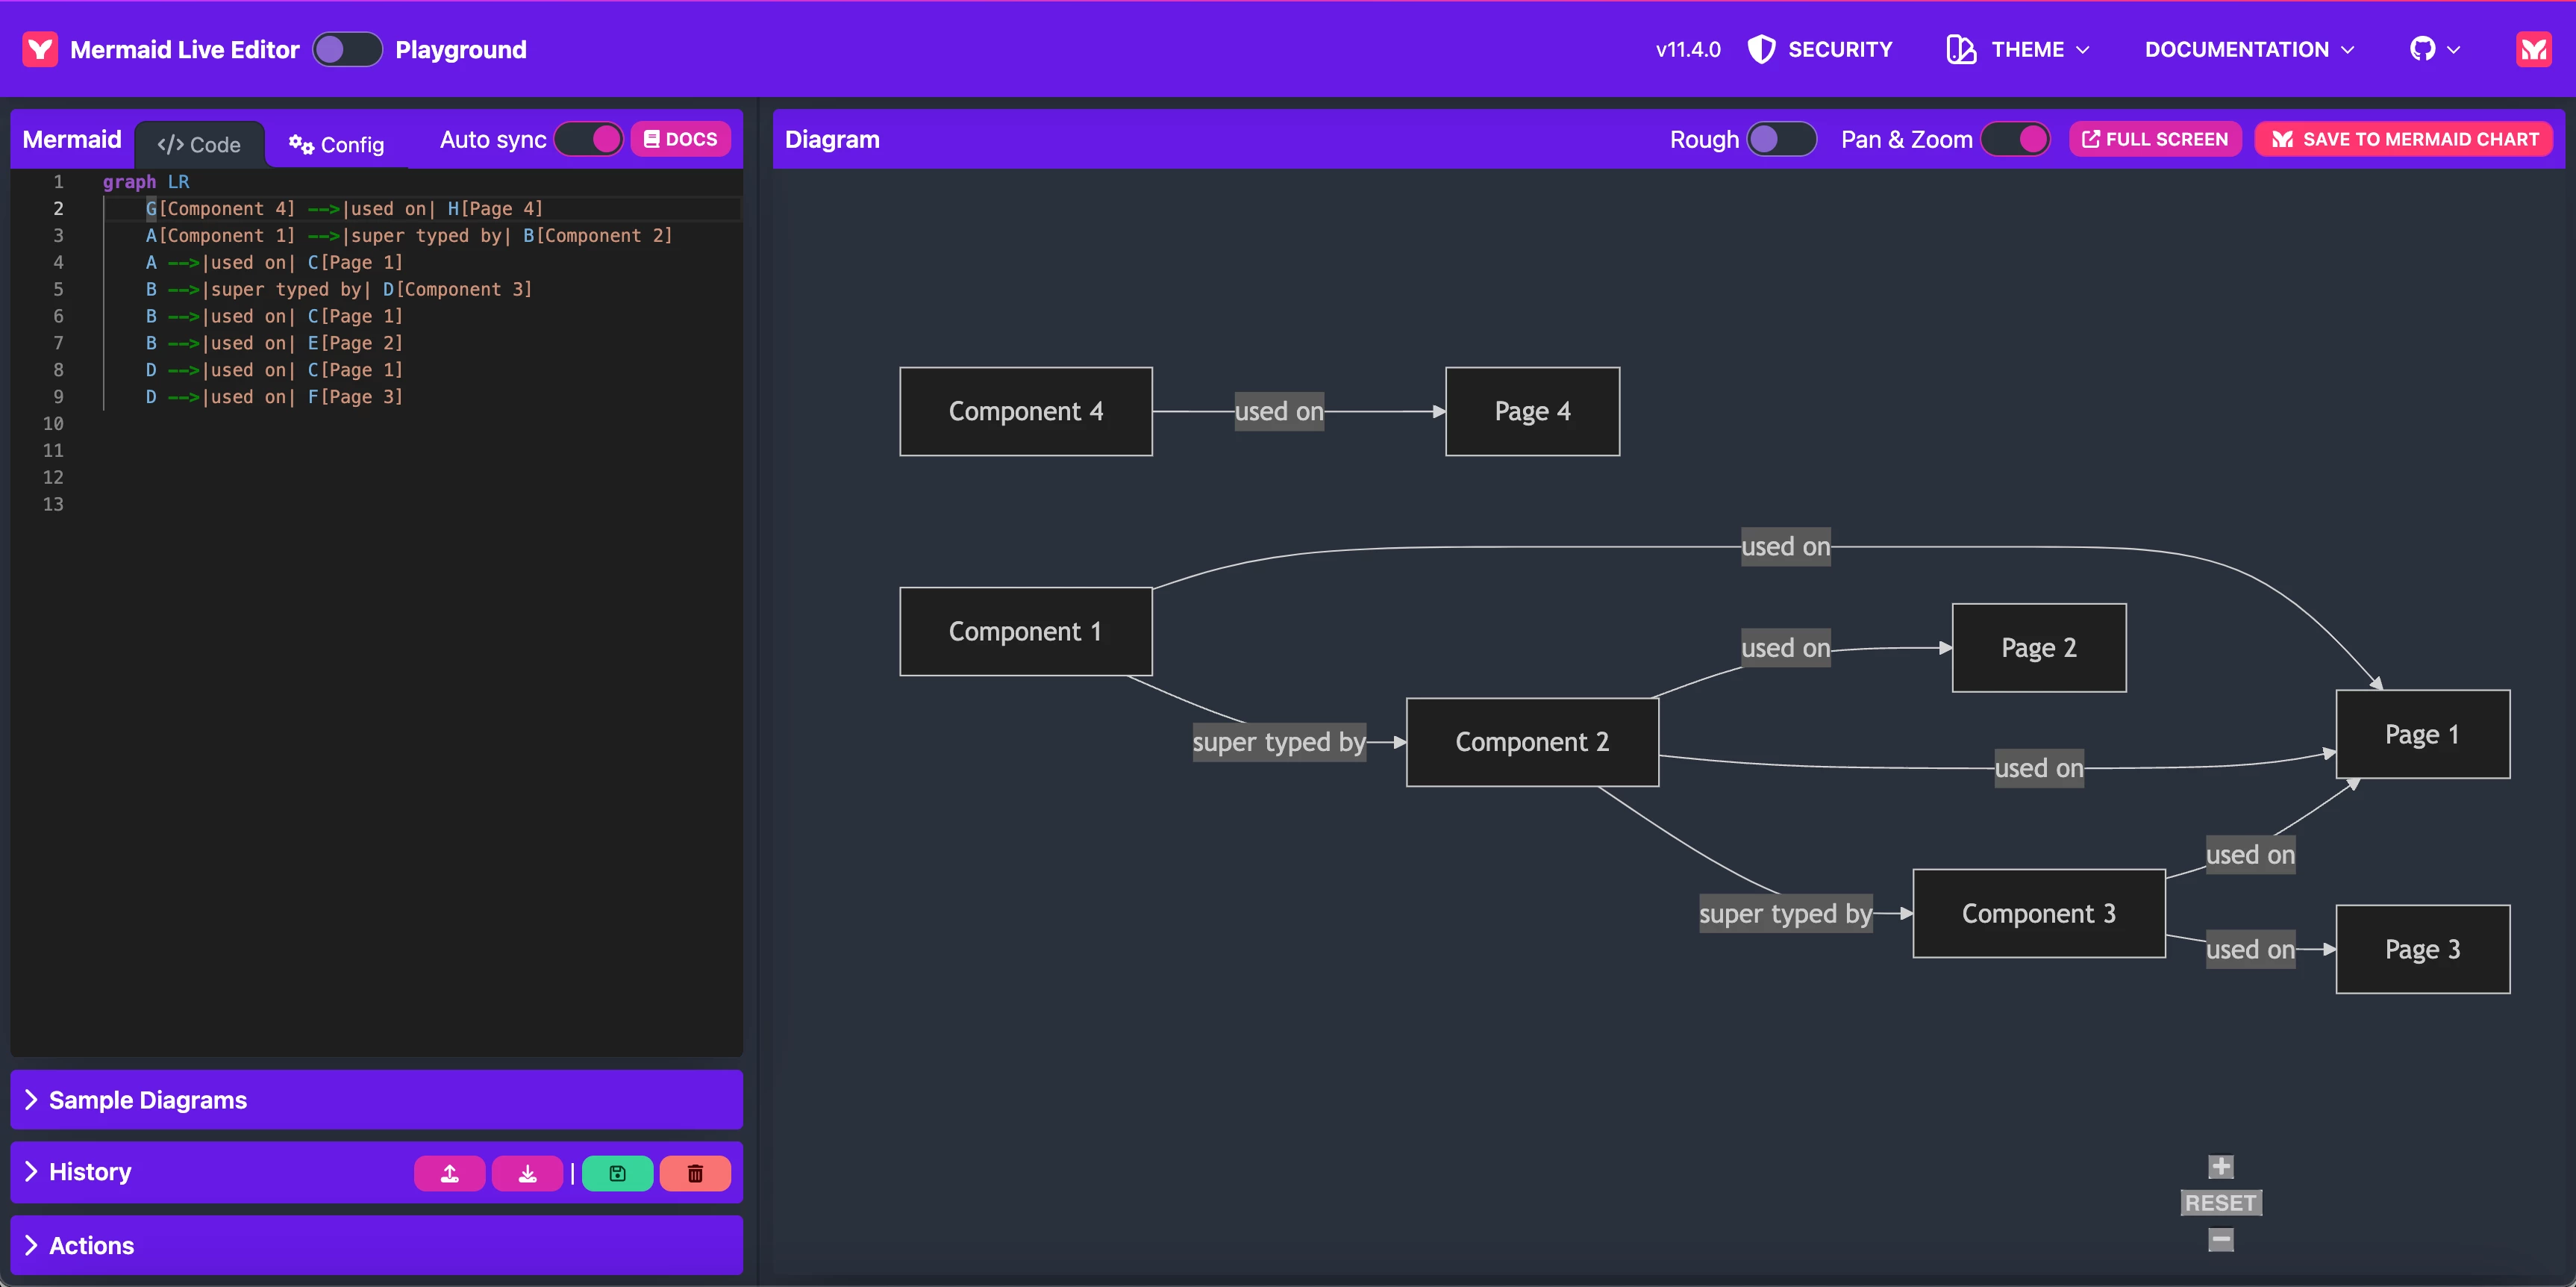Turn off Pan & Zoom toggle
2576x1287 pixels.
(2015, 139)
